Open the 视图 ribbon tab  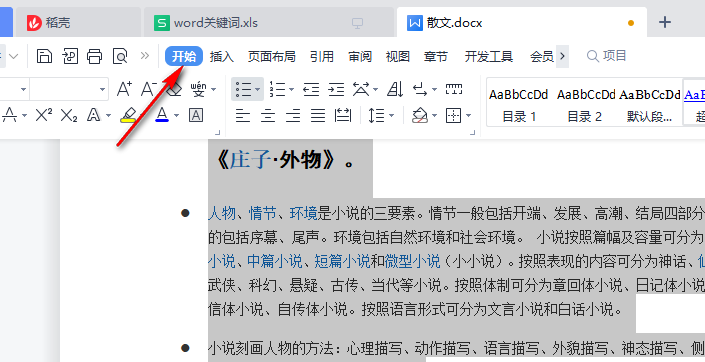click(x=397, y=56)
